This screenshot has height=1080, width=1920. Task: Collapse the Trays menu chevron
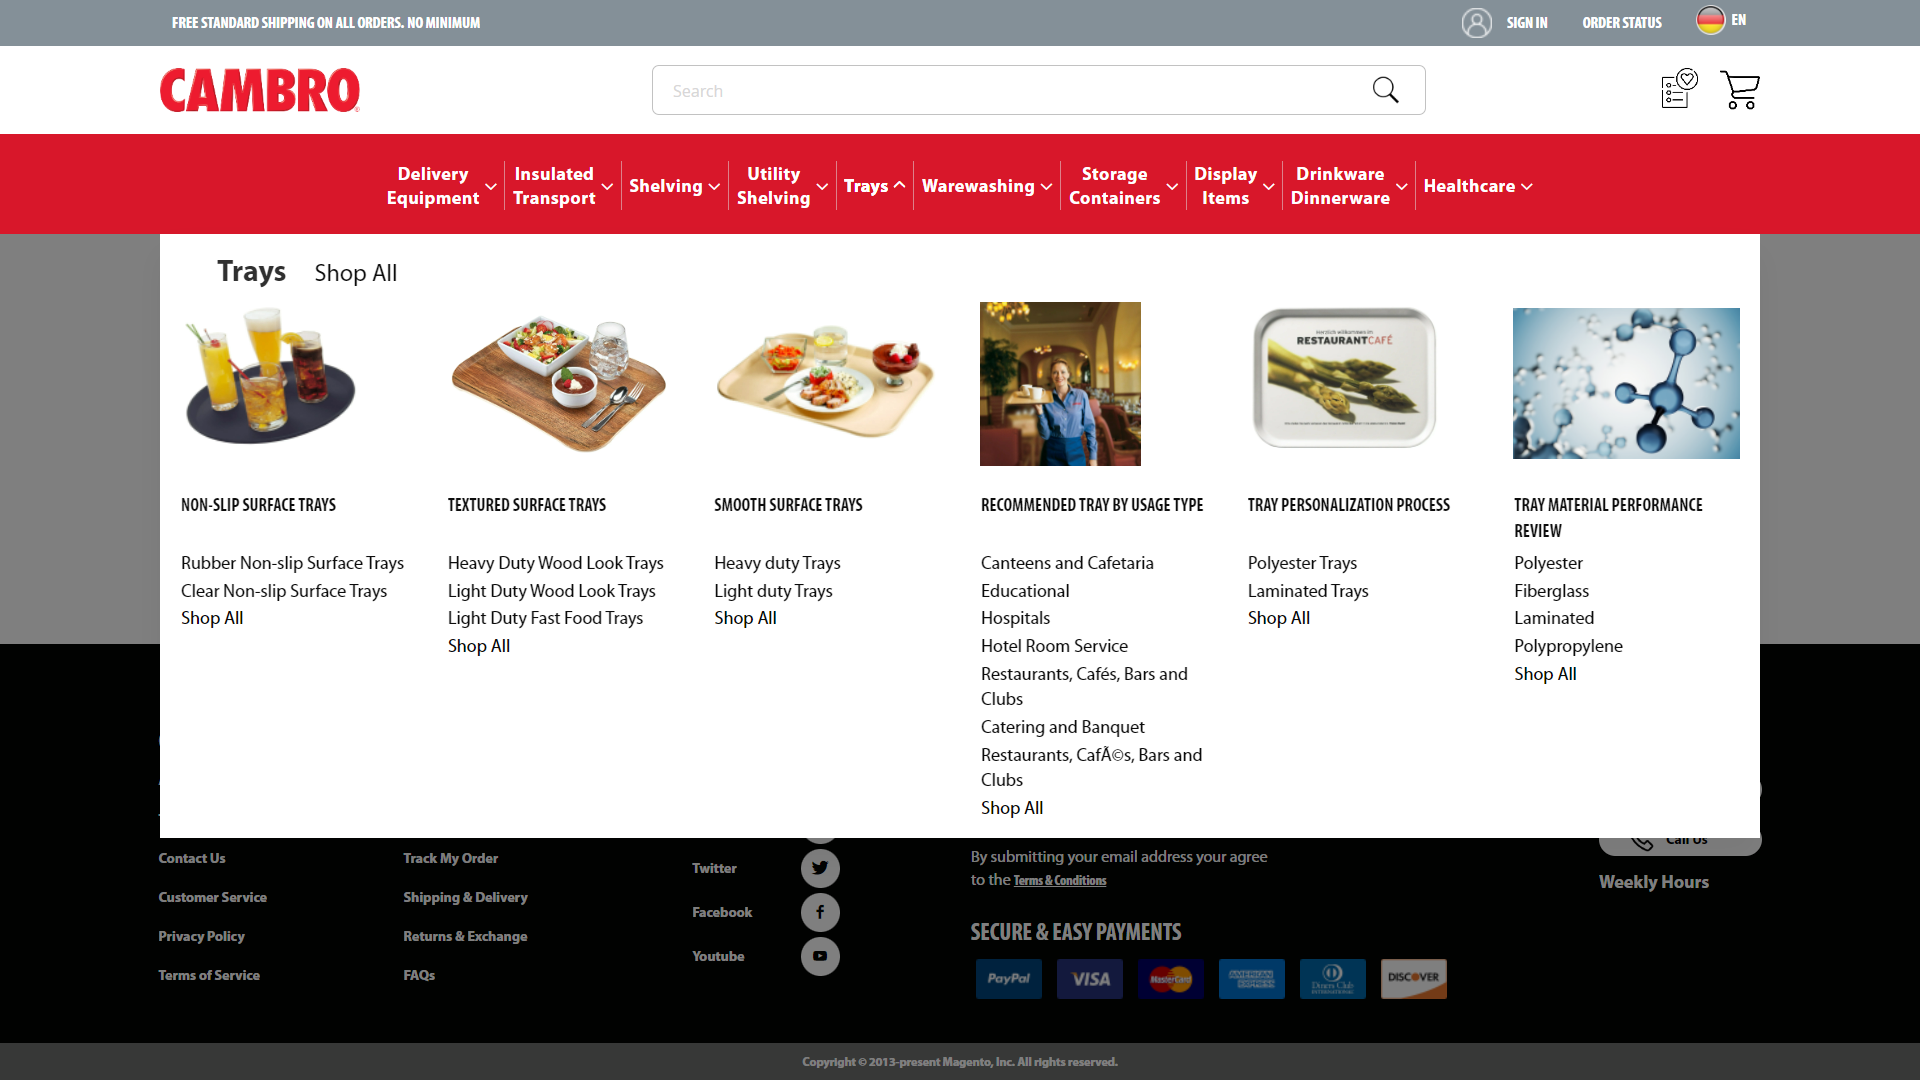[x=899, y=185]
